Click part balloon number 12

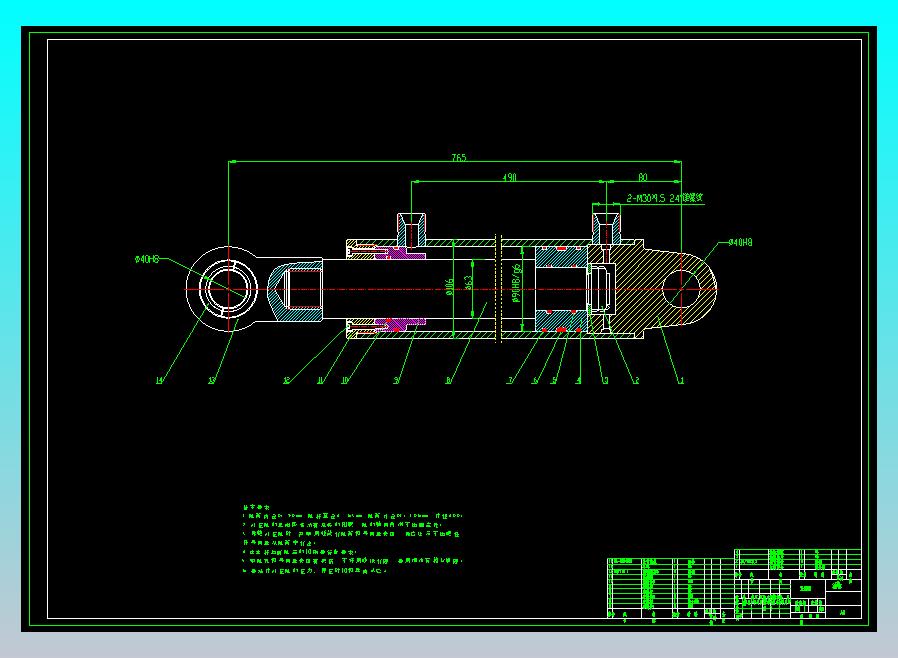click(286, 380)
